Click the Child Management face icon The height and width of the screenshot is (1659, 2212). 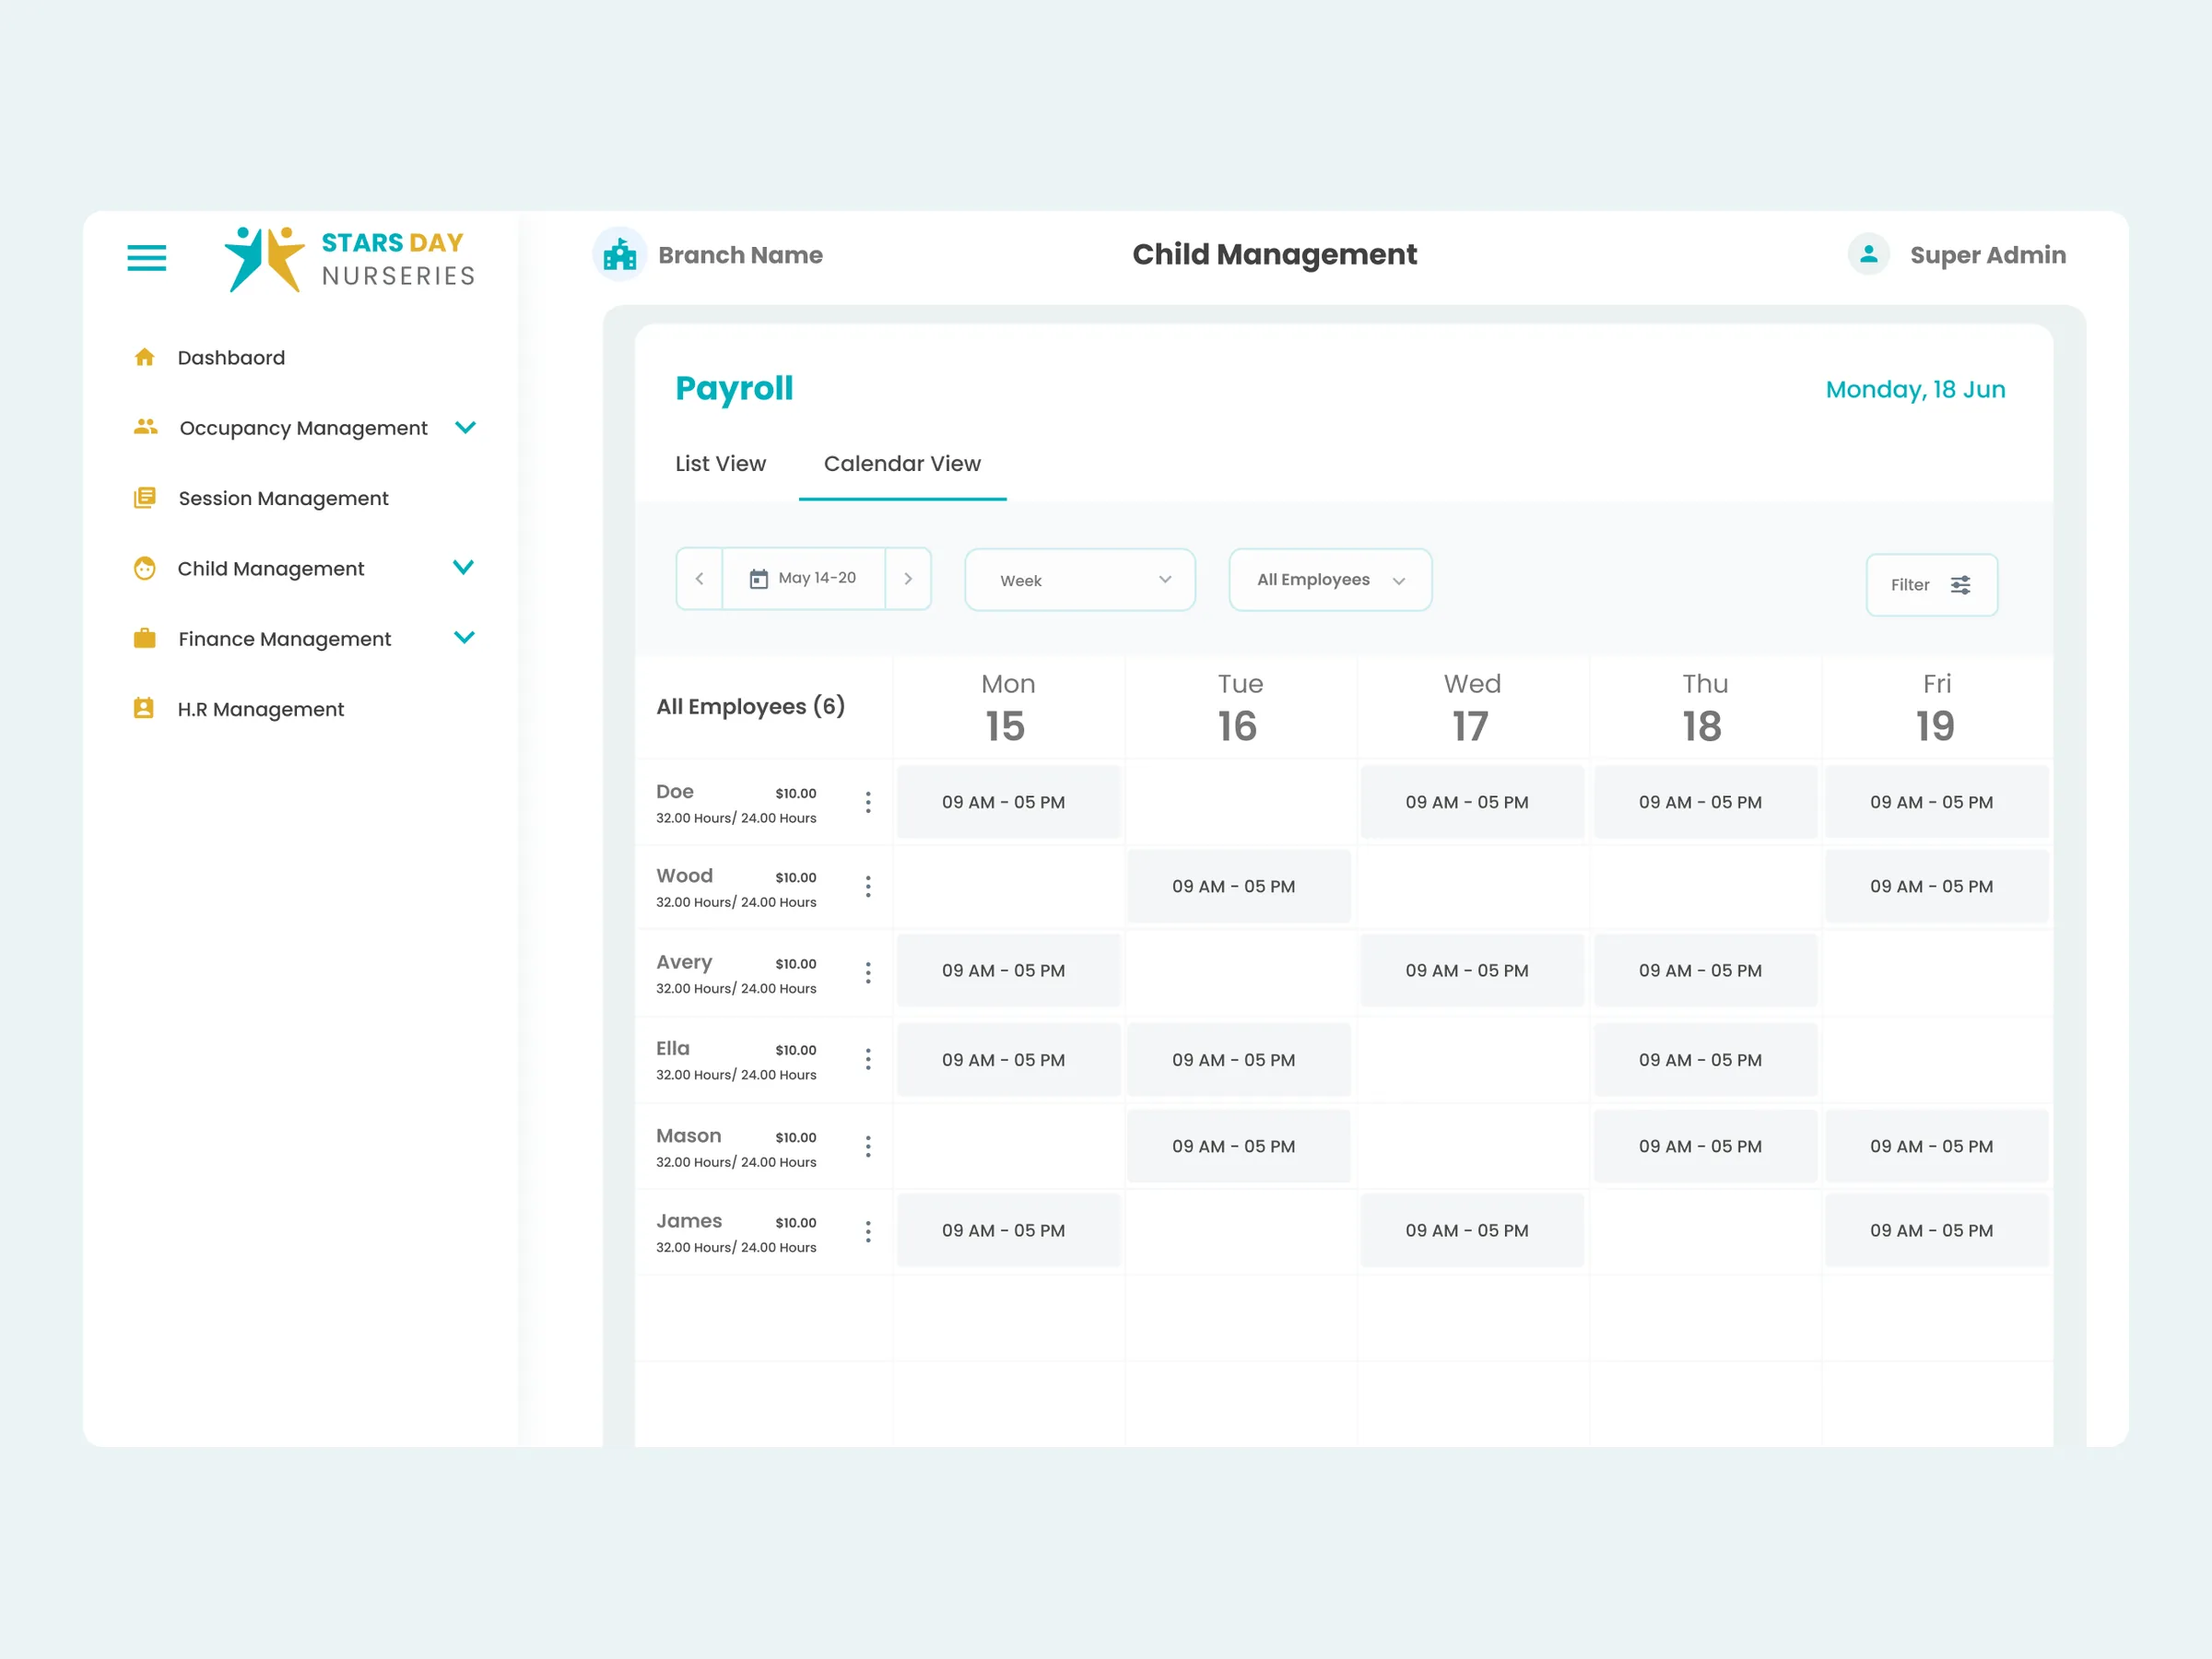pyautogui.click(x=145, y=568)
